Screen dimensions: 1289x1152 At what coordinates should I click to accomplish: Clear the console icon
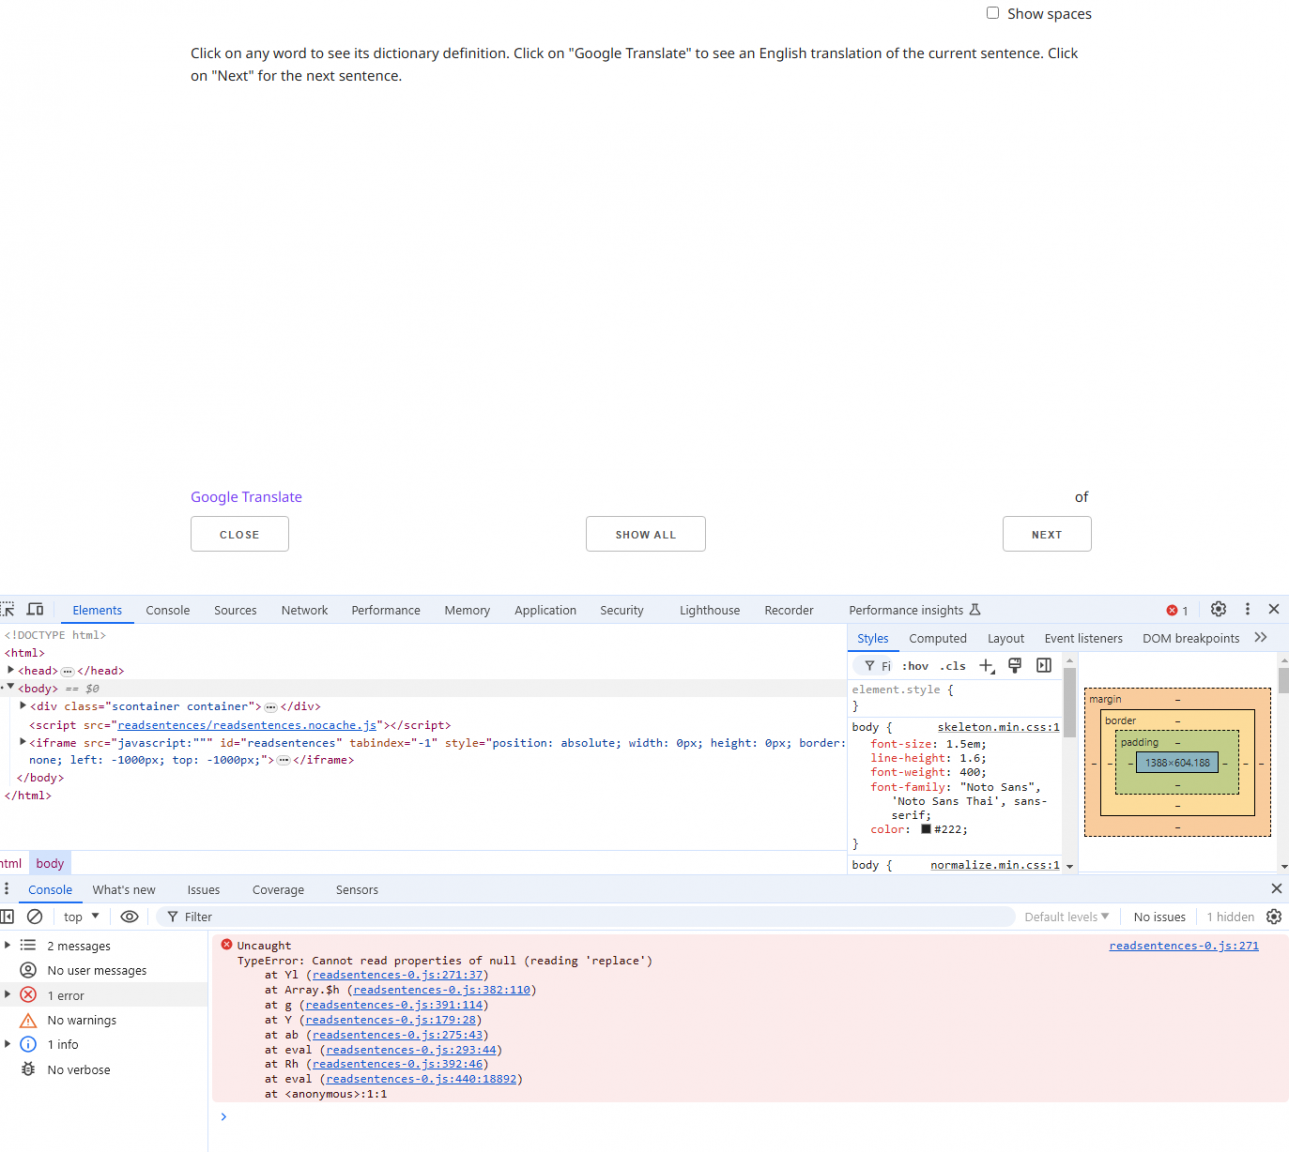click(x=35, y=916)
